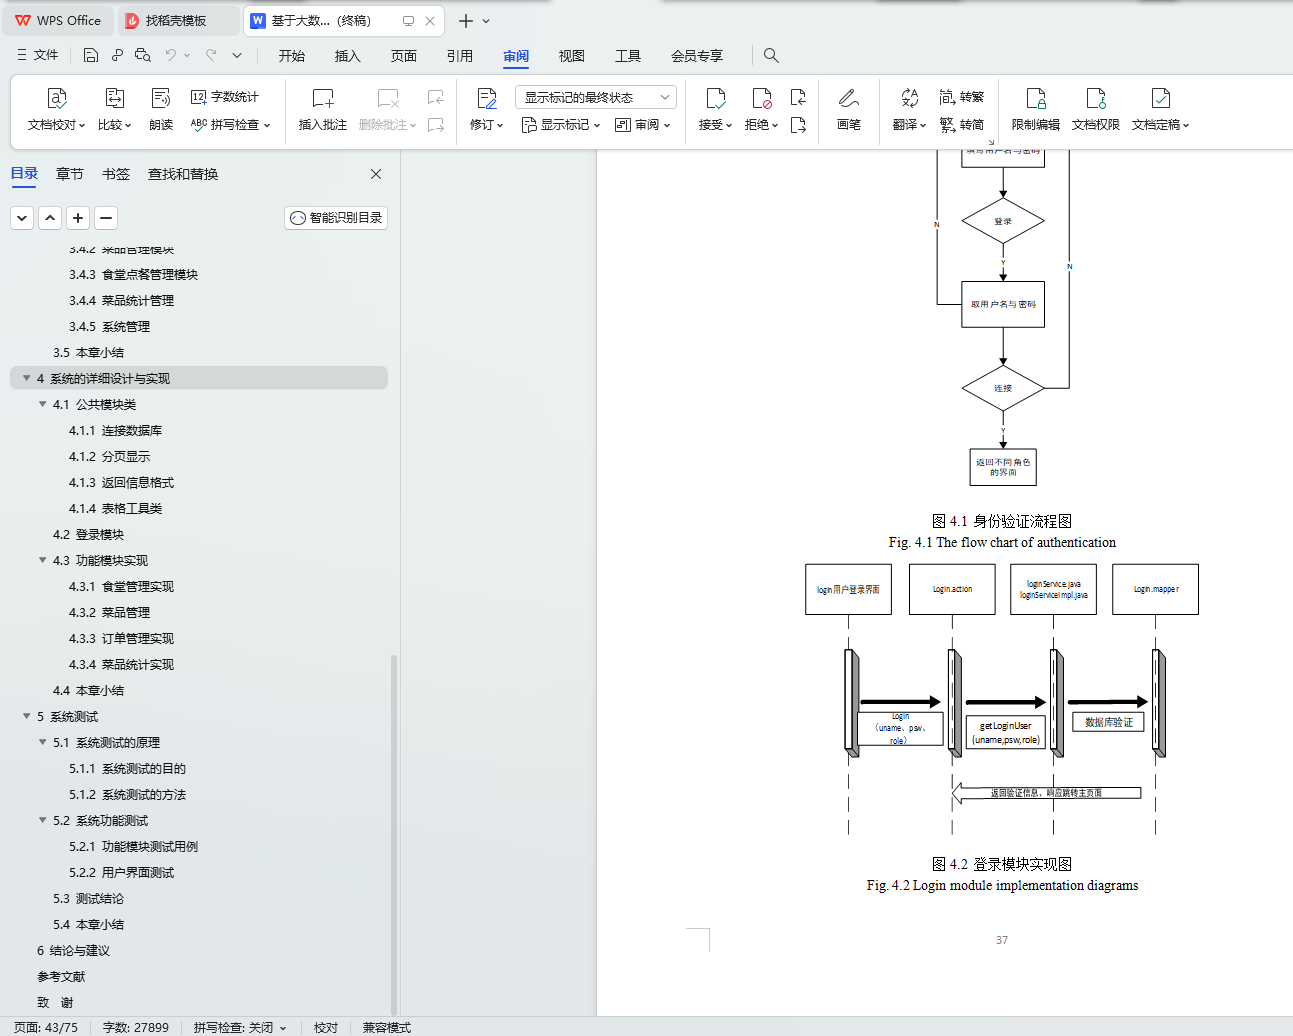Click the outline plus button
The width and height of the screenshot is (1293, 1036).
pos(78,218)
